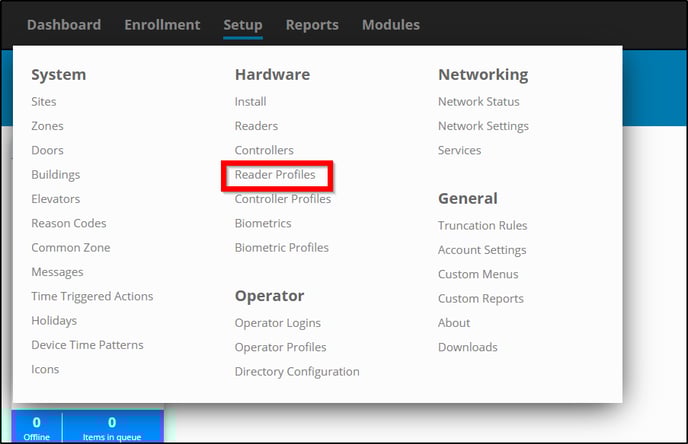Select Device Time Patterns
Image resolution: width=688 pixels, height=444 pixels.
(87, 345)
